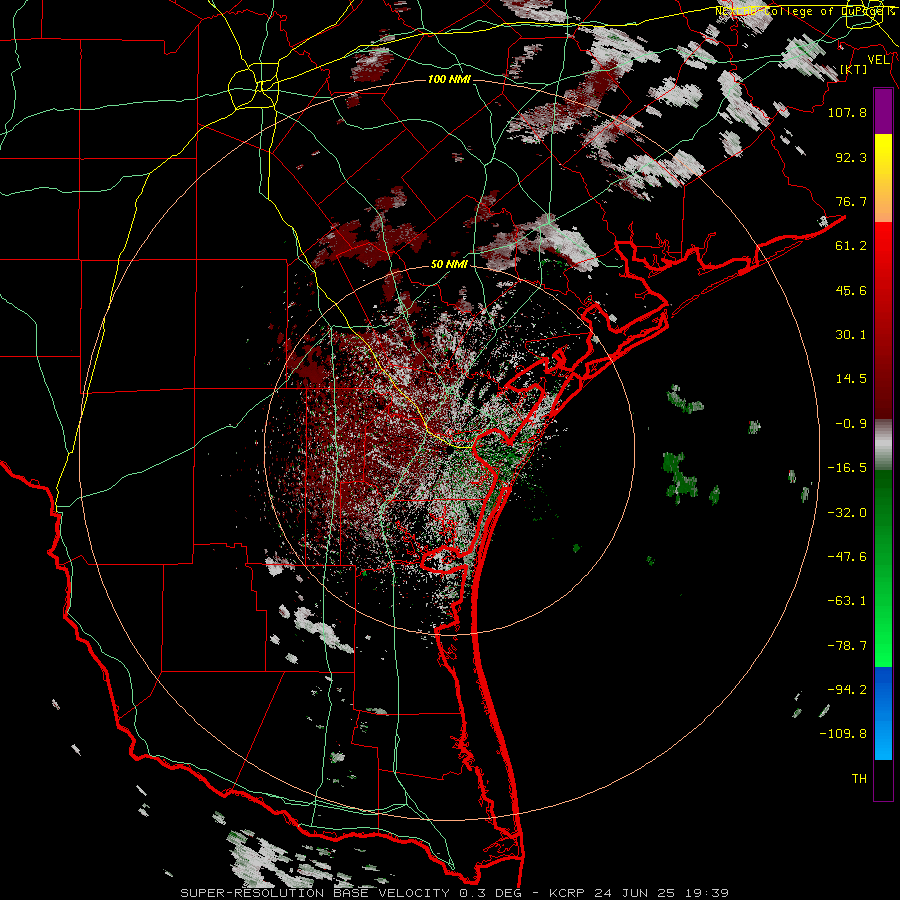Select the -16.5 legend value
The width and height of the screenshot is (900, 900).
[847, 468]
